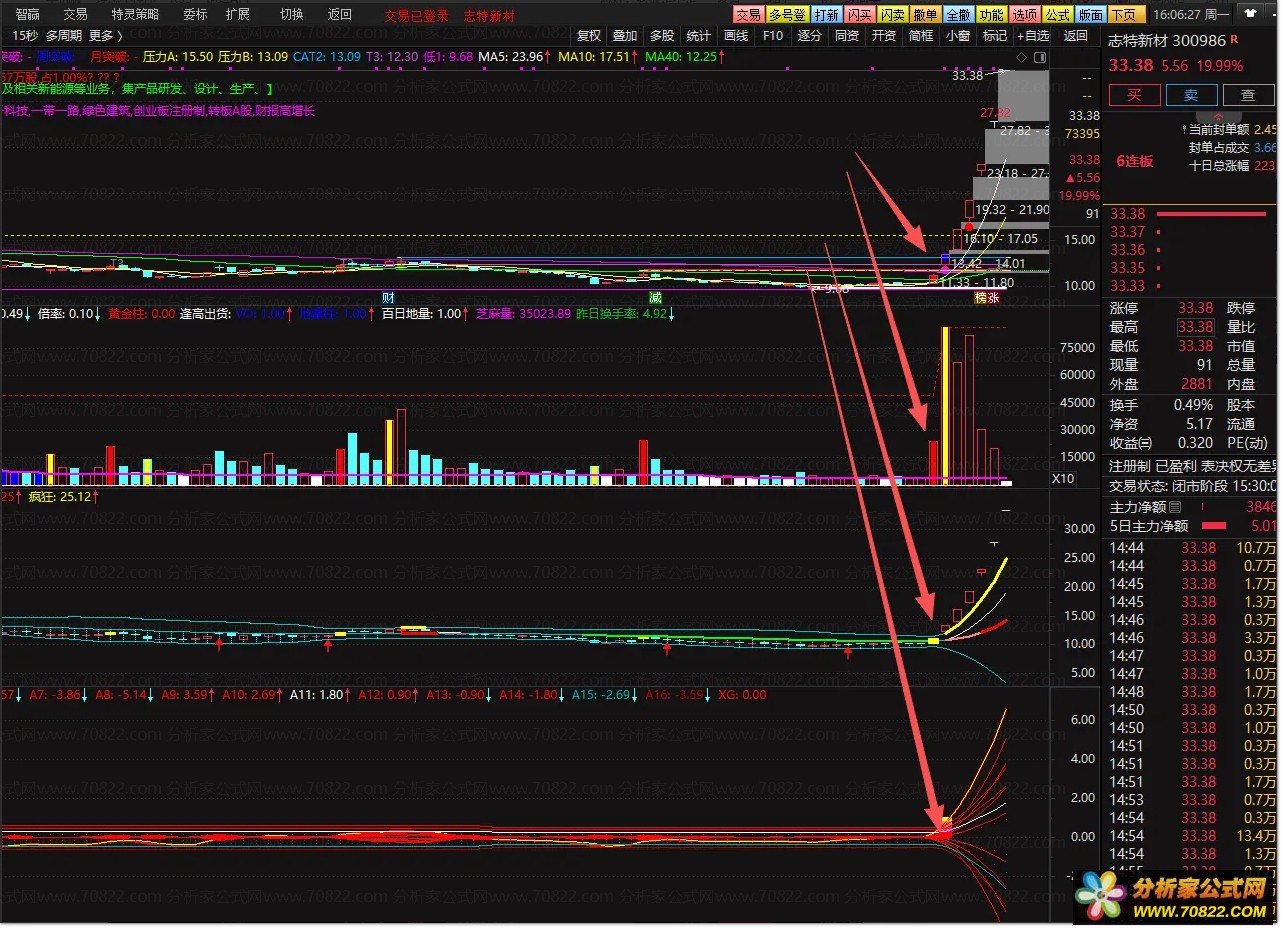Click the 逐分 toolbar item
Image resolution: width=1283 pixels, height=928 pixels.
pos(810,36)
